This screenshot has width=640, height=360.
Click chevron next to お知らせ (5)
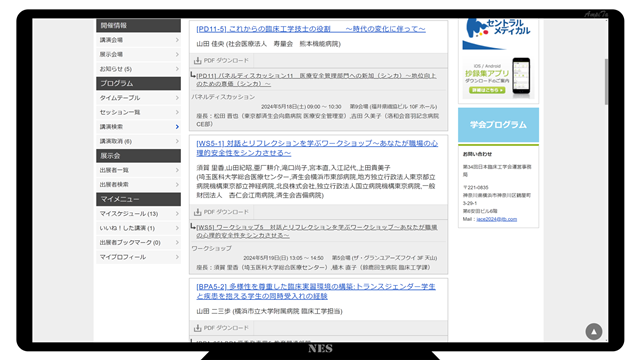177,69
